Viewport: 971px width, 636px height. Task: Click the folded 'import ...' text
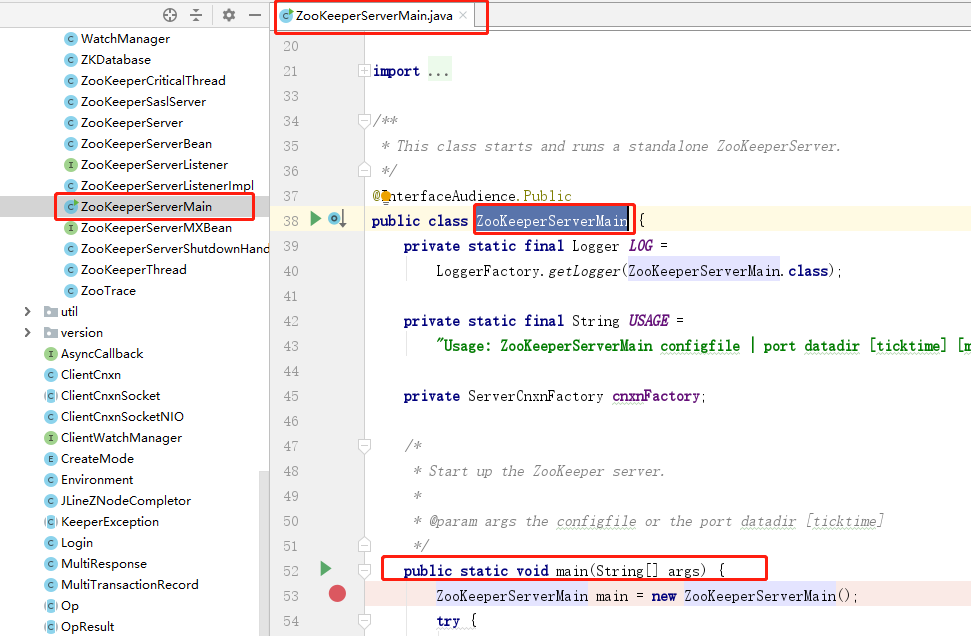(x=412, y=71)
